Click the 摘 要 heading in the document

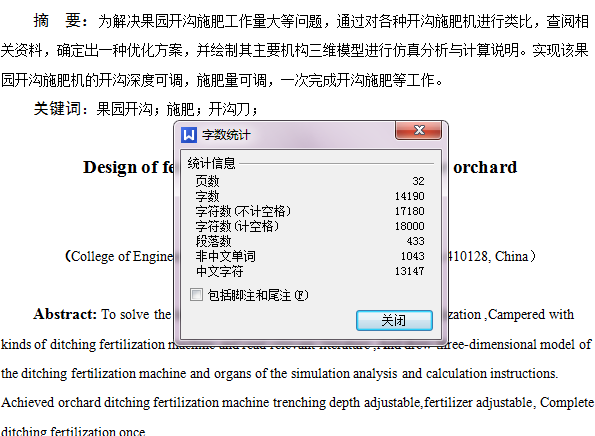(57, 20)
